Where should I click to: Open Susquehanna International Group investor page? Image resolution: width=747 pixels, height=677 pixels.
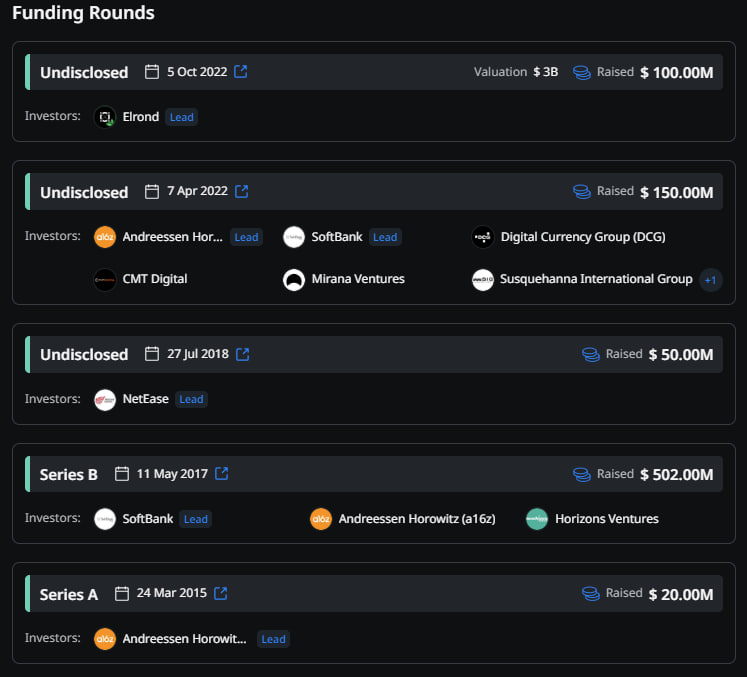[x=596, y=279]
